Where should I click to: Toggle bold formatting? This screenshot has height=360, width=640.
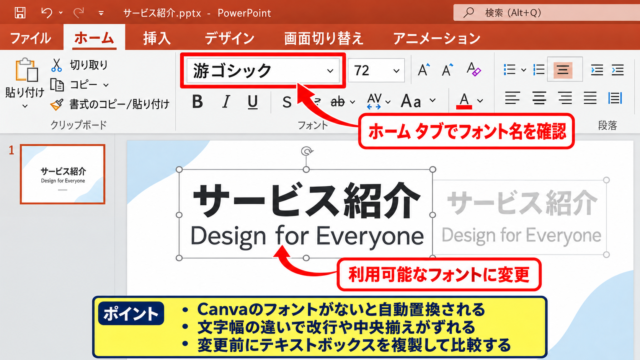[x=198, y=102]
